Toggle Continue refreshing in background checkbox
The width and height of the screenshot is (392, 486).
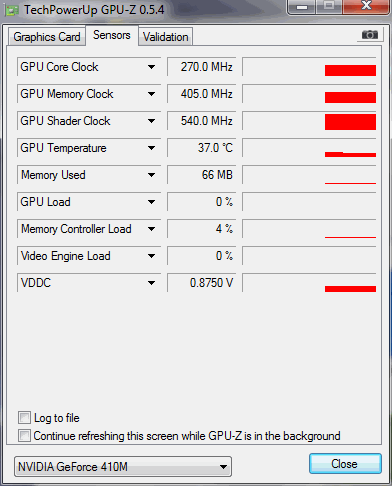[x=24, y=435]
